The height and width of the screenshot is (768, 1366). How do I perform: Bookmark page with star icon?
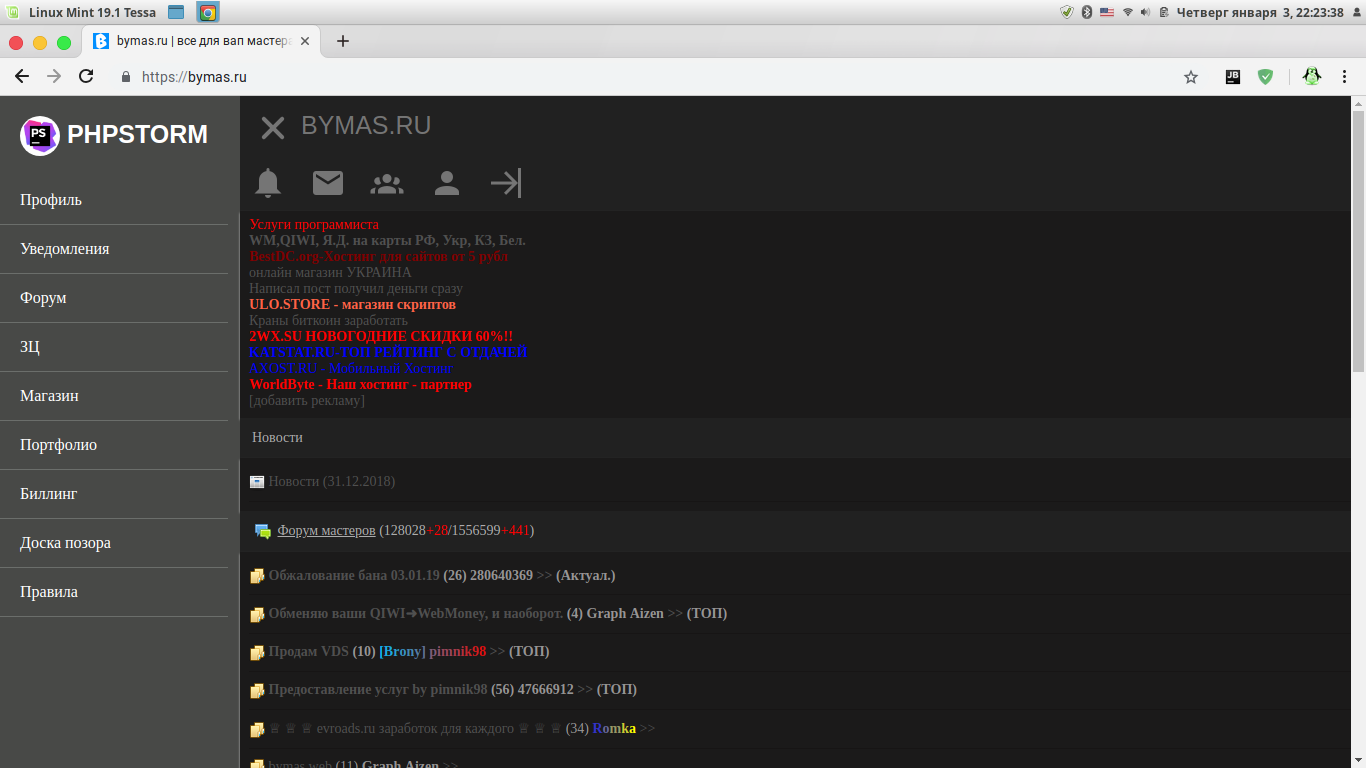tap(1190, 77)
